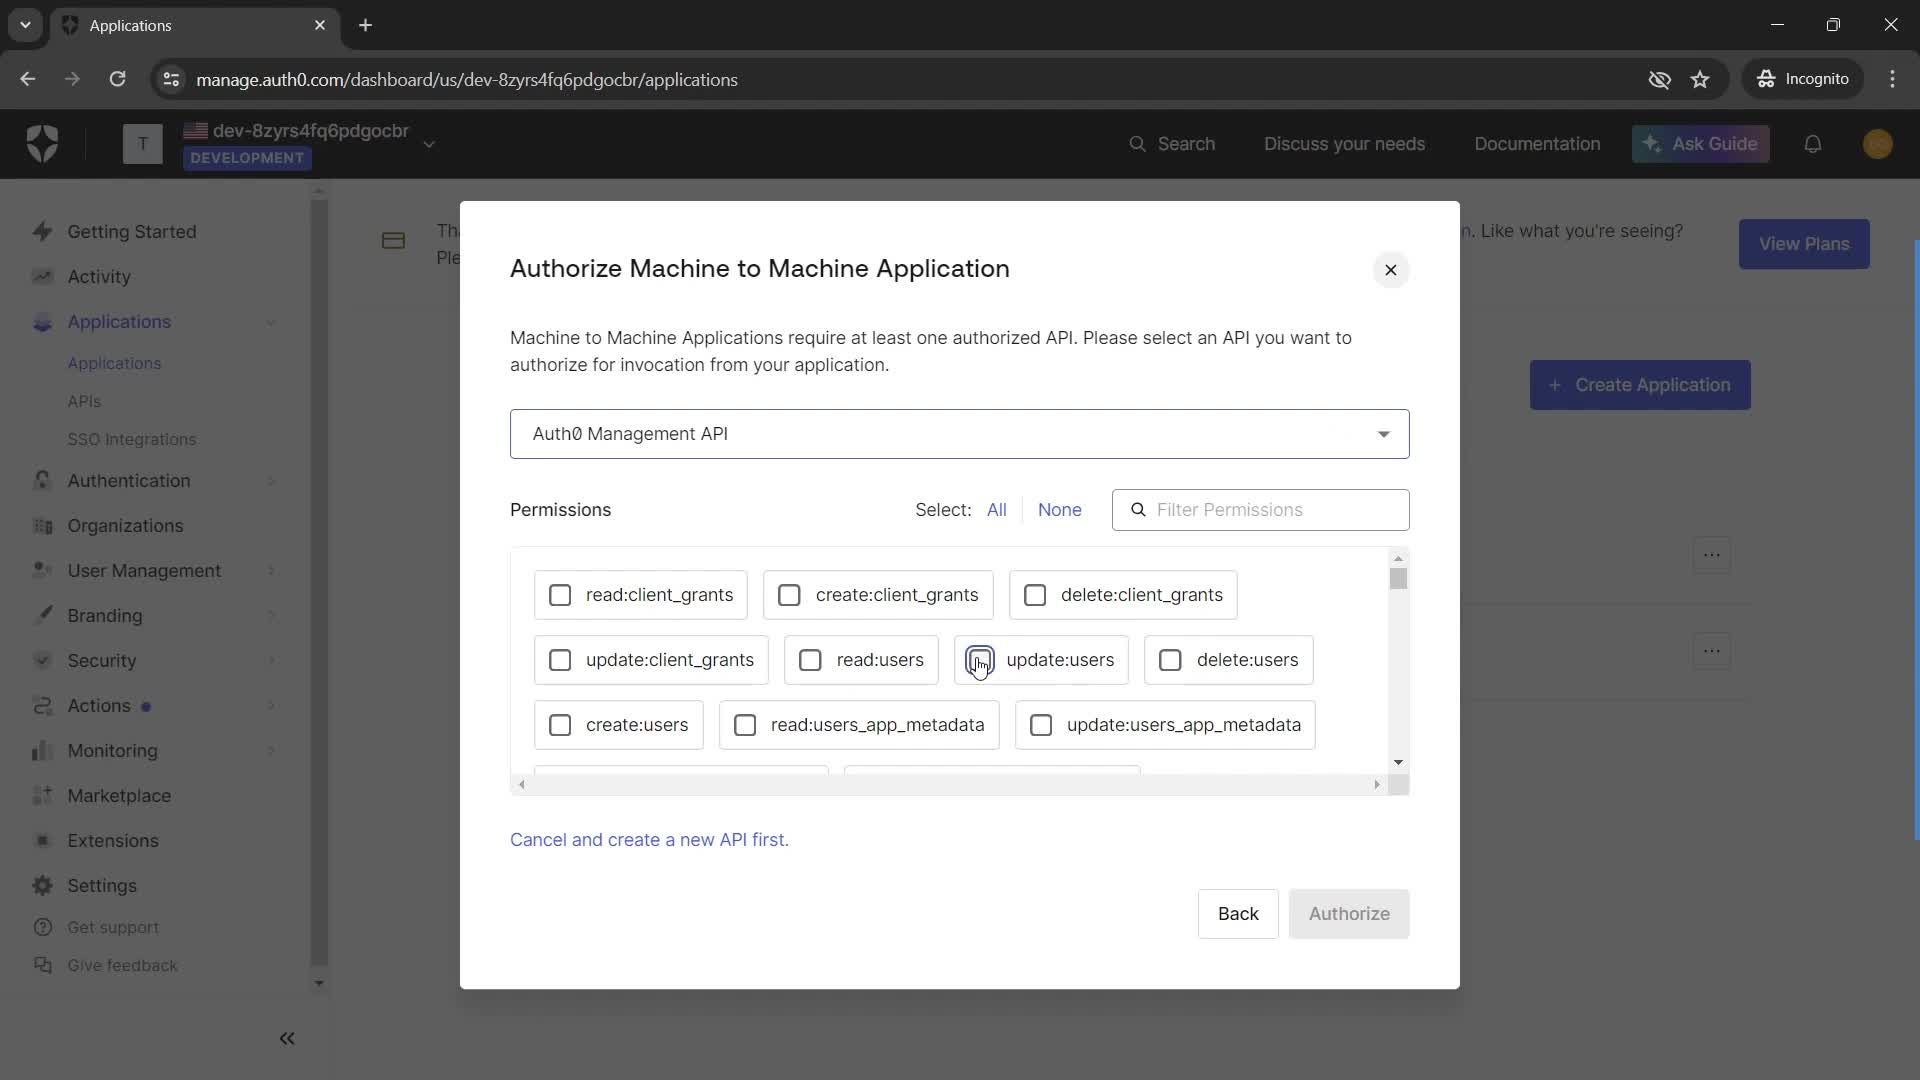Viewport: 1920px width, 1080px height.
Task: Click the Activity chart icon
Action: [42, 277]
